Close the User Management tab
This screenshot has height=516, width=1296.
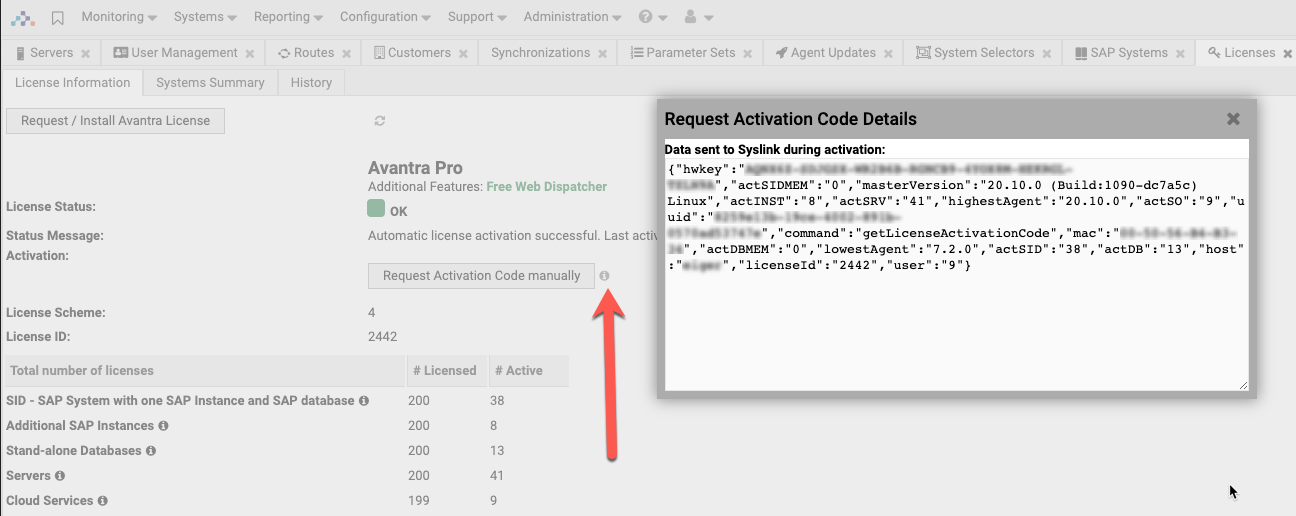(x=250, y=54)
